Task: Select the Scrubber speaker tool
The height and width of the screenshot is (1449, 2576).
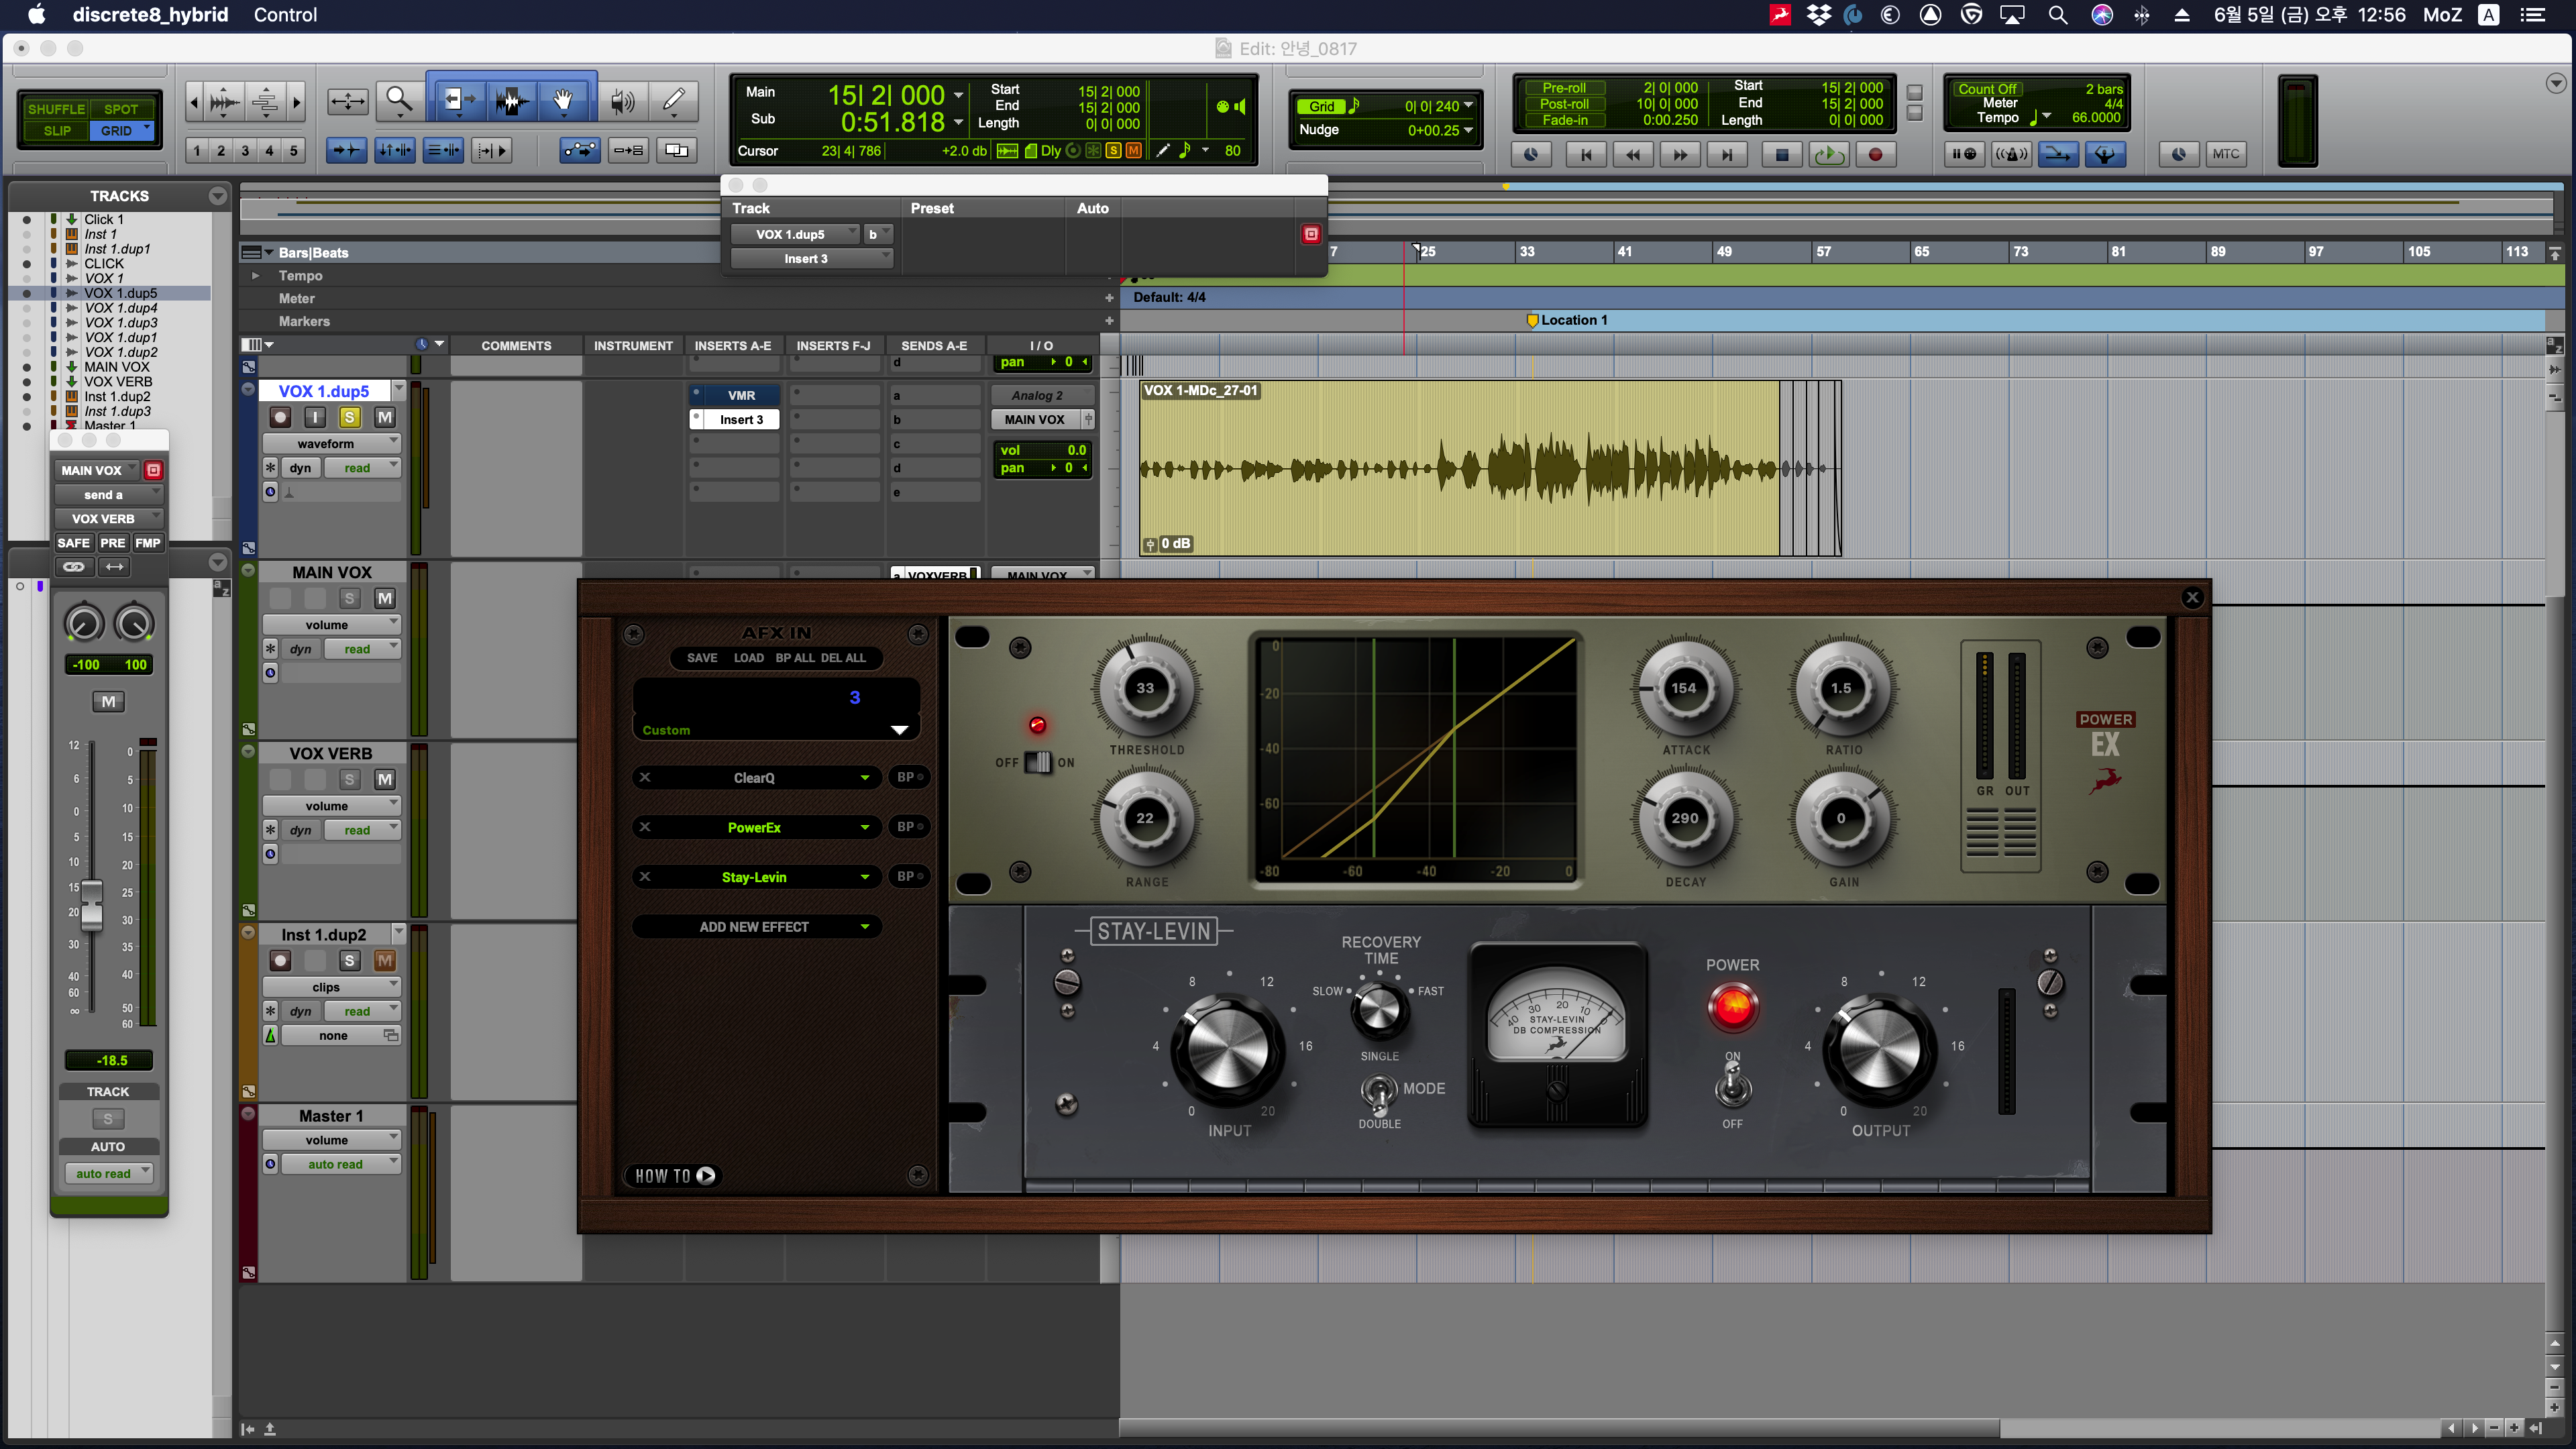Action: (622, 100)
